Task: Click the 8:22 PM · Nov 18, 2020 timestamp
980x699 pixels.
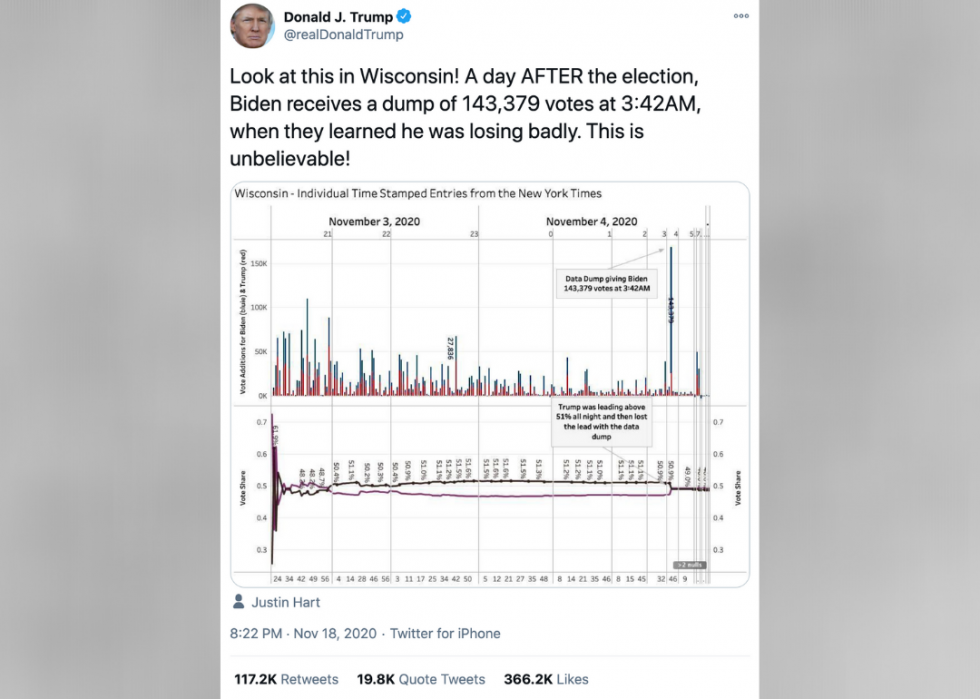Action: coord(302,633)
